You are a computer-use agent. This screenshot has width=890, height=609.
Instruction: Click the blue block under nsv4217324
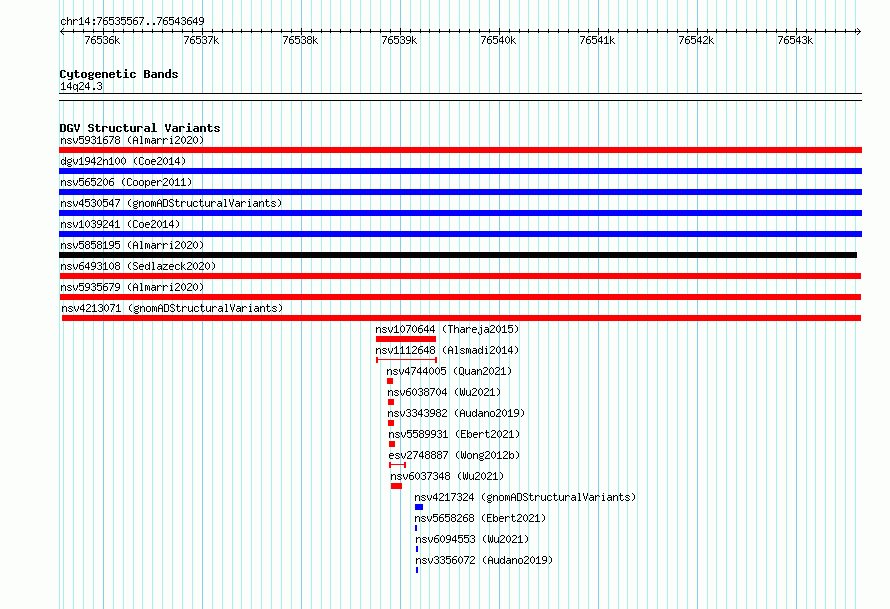point(419,507)
